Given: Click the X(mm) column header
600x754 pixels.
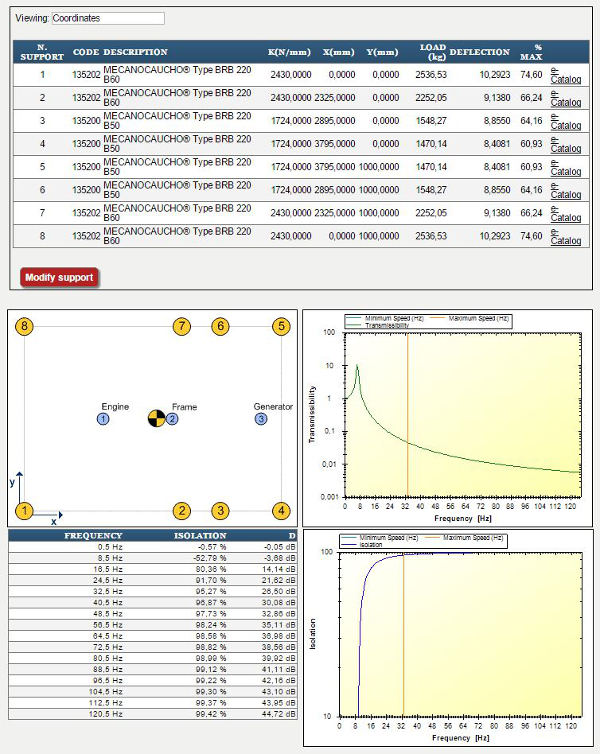Looking at the screenshot, I should tap(338, 52).
